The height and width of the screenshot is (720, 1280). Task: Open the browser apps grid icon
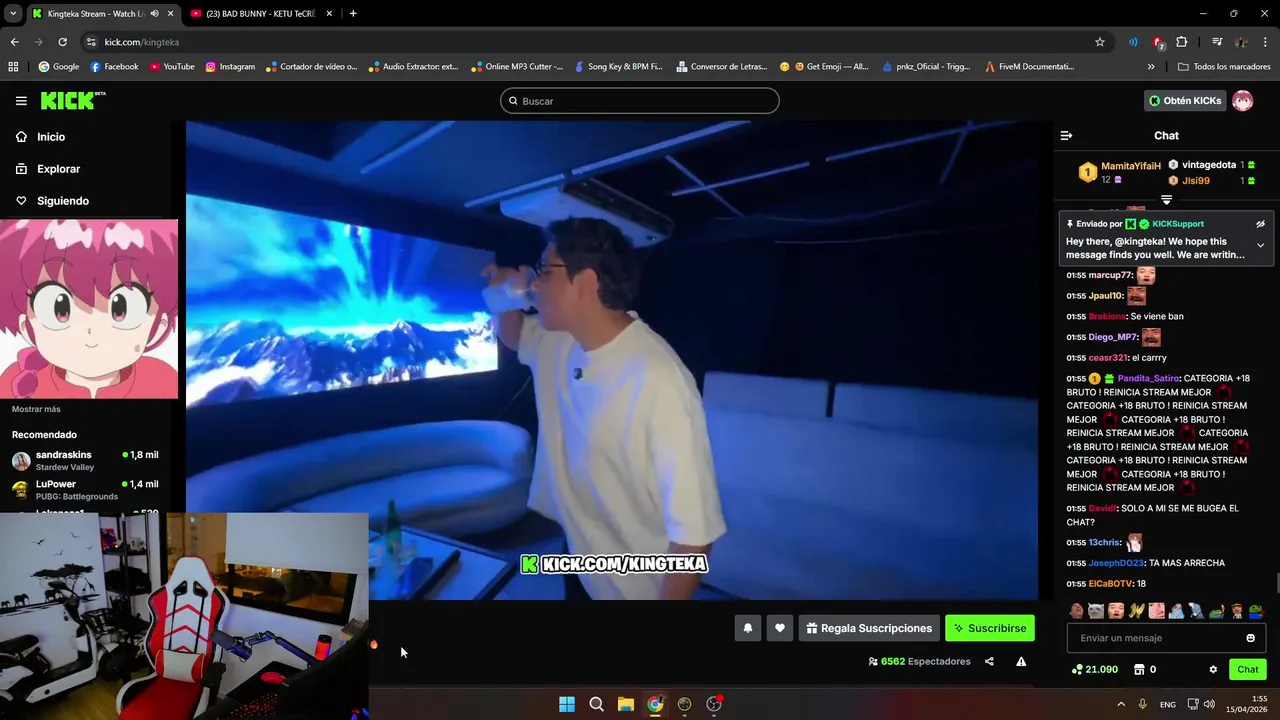click(13, 67)
